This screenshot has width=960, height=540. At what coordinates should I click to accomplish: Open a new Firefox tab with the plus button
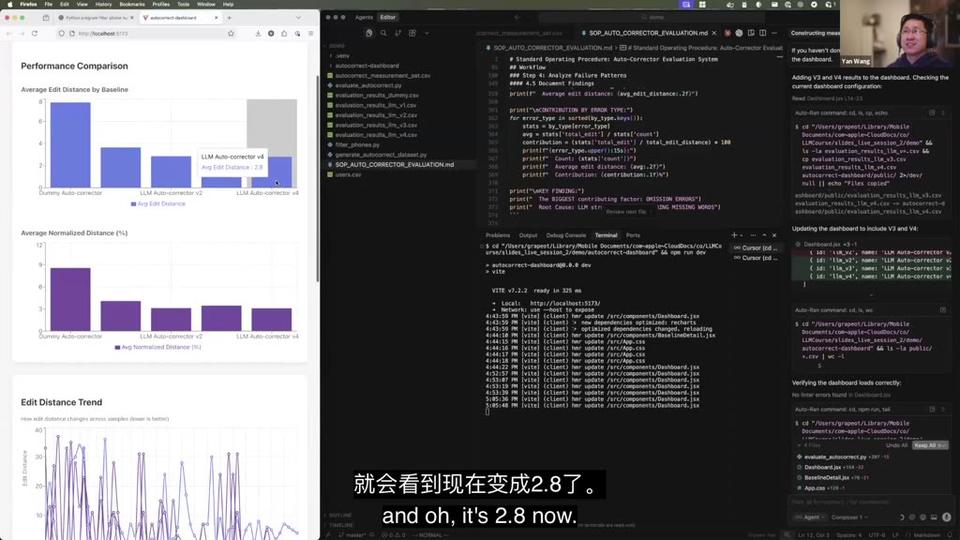[229, 18]
